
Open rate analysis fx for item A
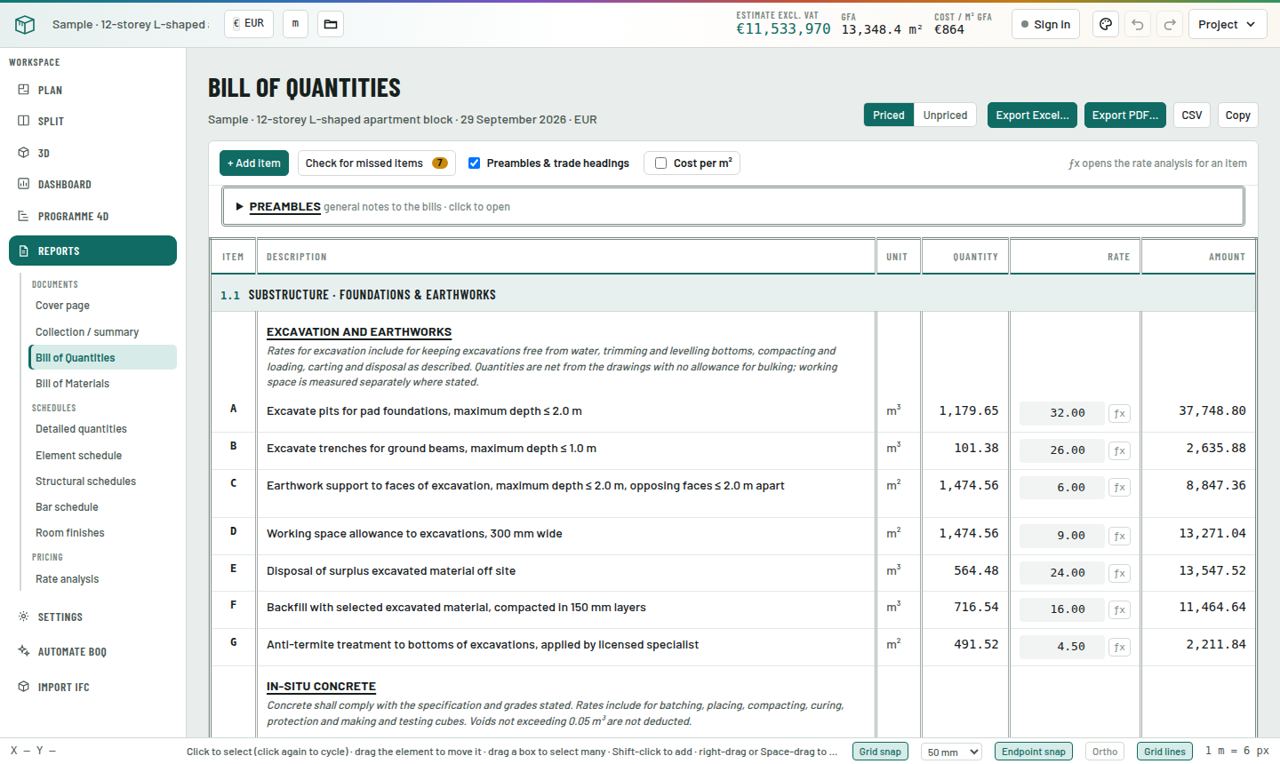(x=1119, y=413)
